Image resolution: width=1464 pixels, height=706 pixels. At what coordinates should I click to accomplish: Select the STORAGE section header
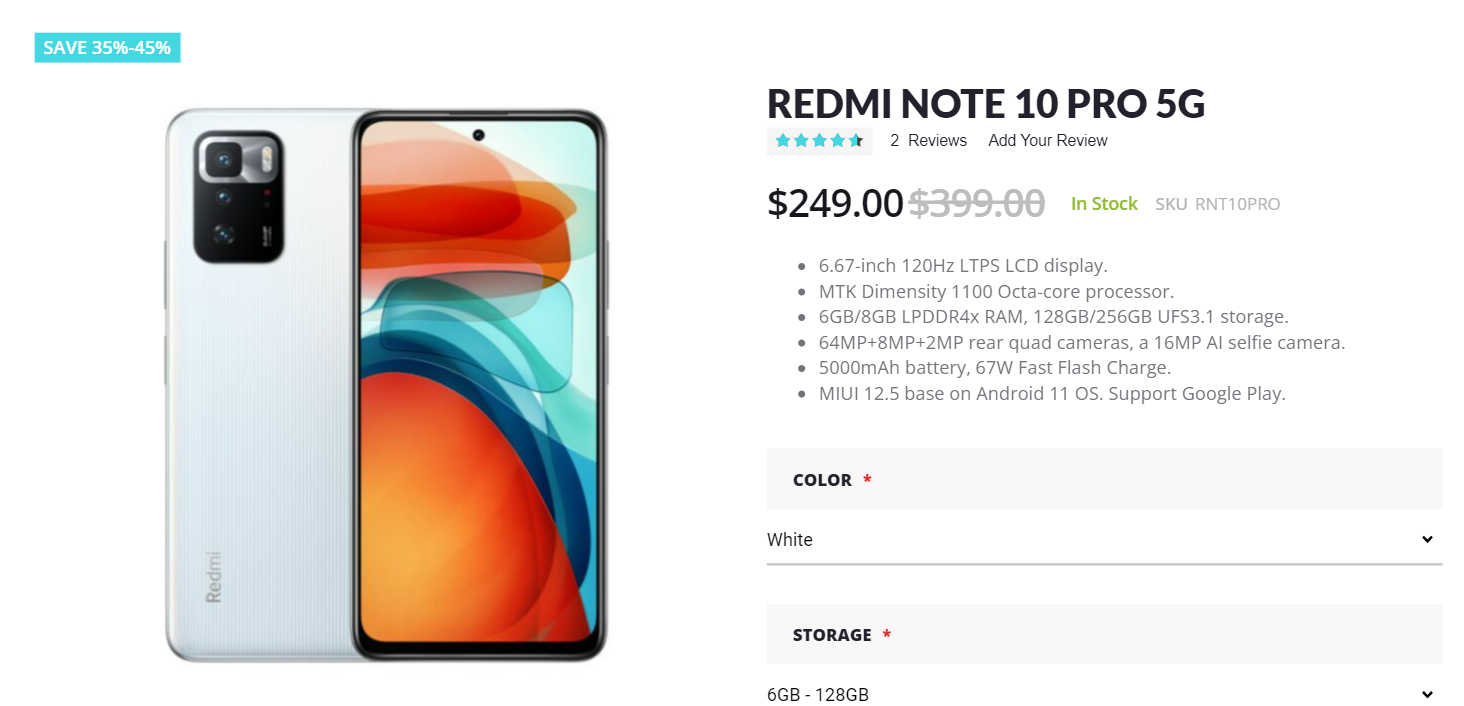pos(832,634)
